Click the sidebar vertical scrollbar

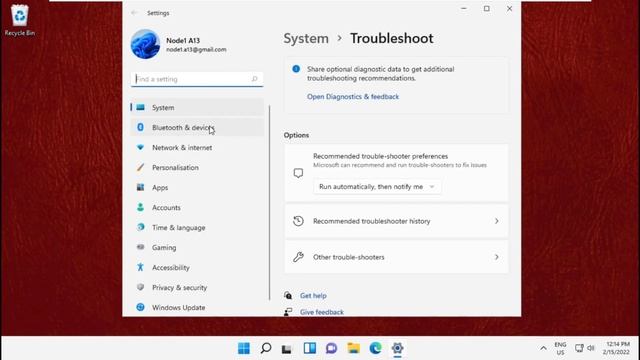tap(269, 203)
